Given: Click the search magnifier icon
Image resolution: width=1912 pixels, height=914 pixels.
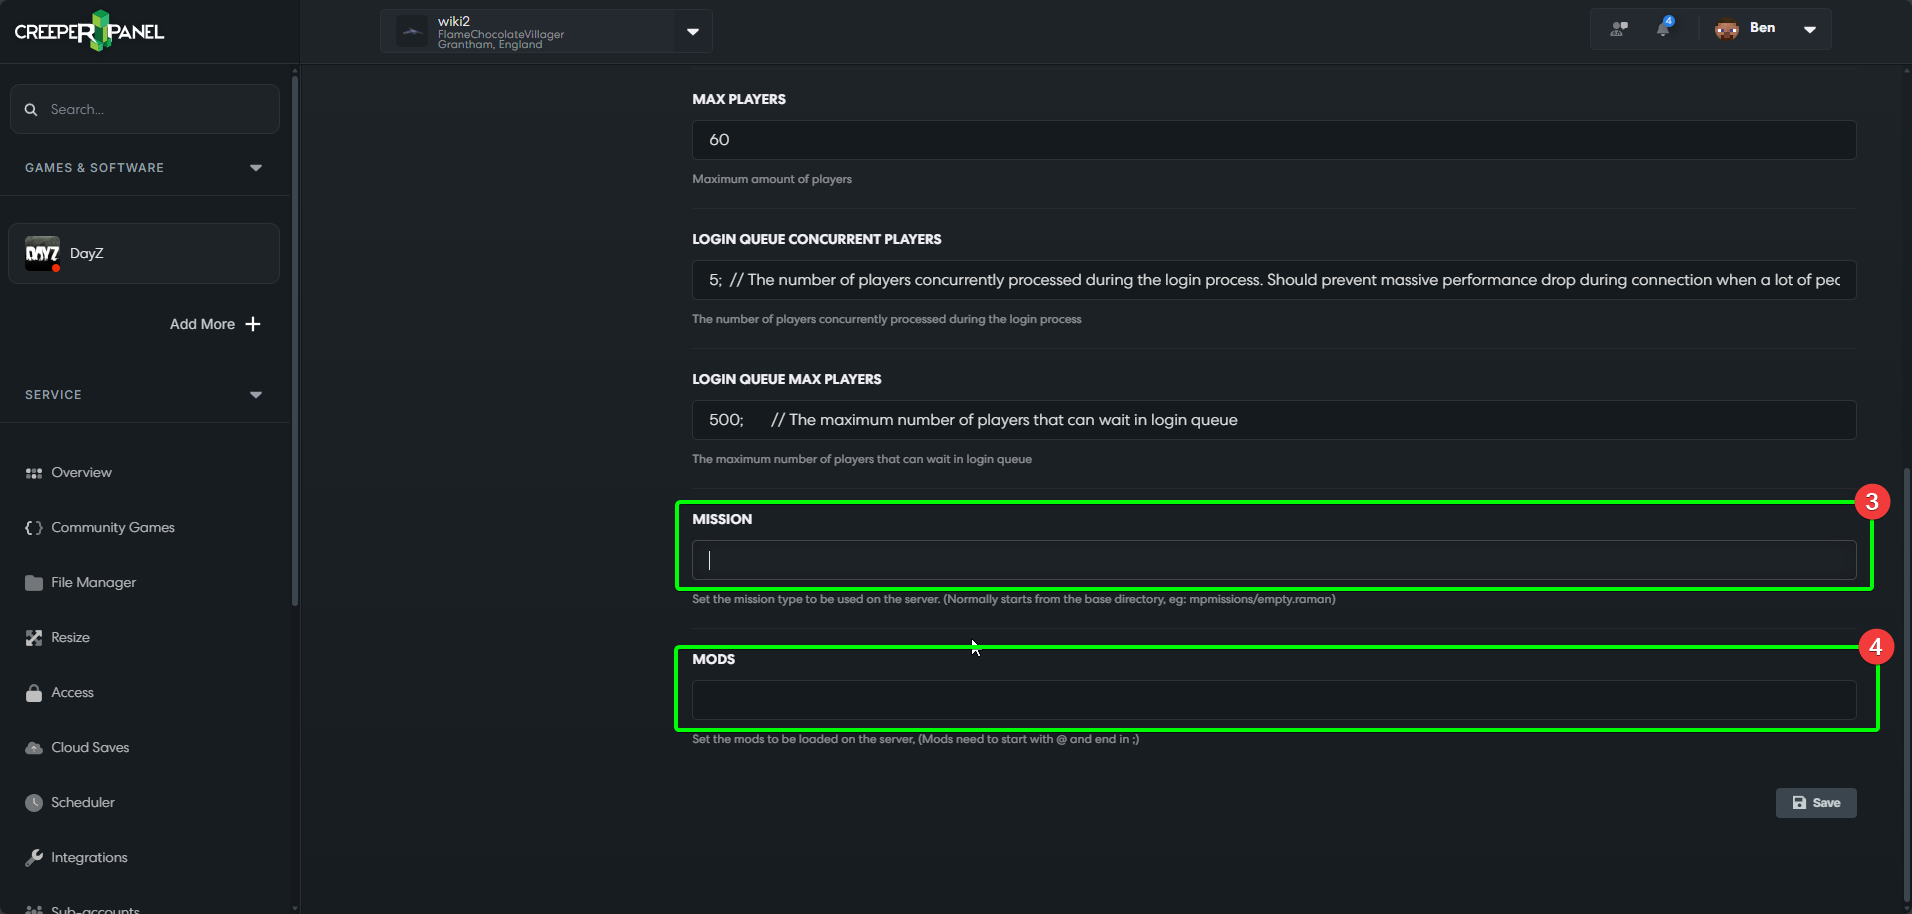Looking at the screenshot, I should click(30, 109).
